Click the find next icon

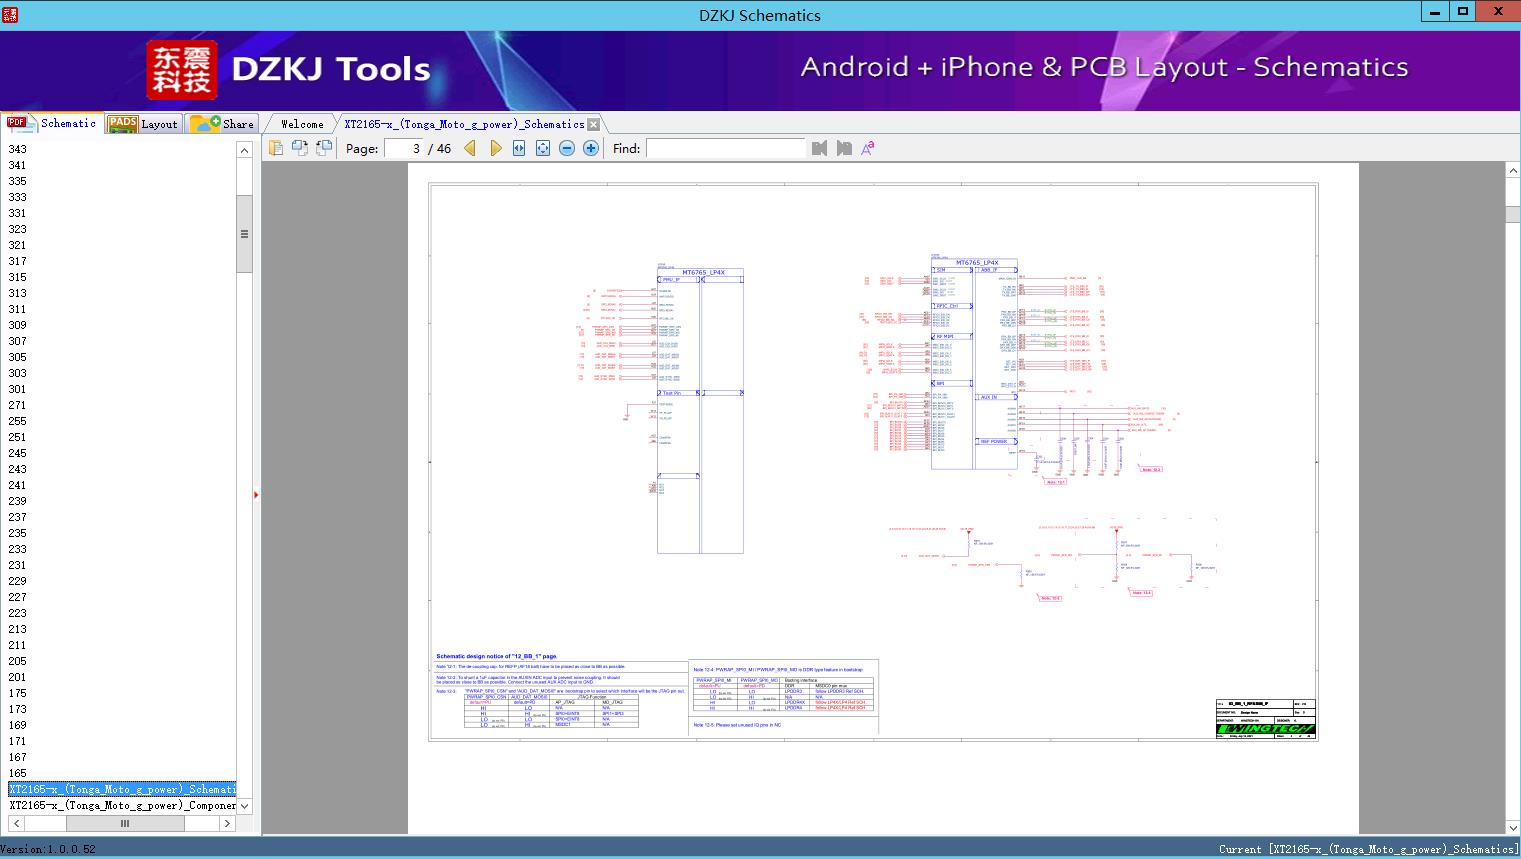point(844,148)
